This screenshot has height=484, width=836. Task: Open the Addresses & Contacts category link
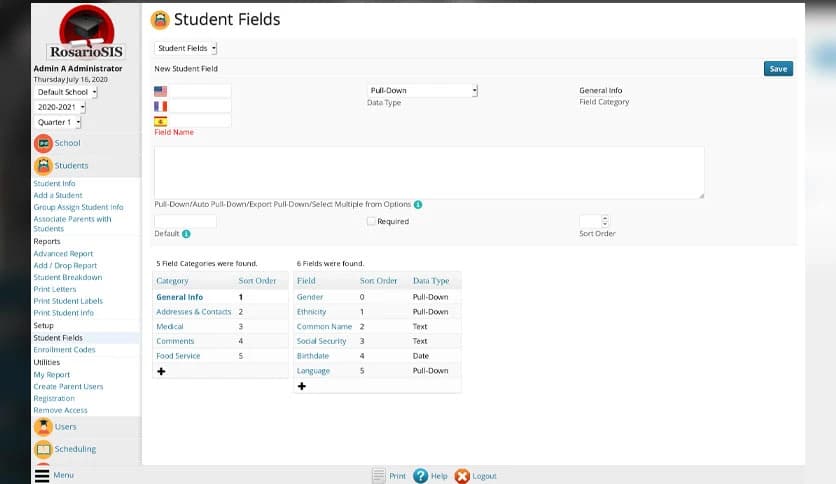pos(193,312)
